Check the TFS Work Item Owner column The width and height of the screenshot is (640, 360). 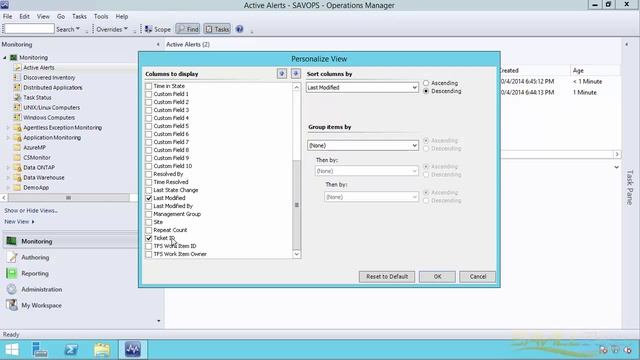(x=149, y=254)
